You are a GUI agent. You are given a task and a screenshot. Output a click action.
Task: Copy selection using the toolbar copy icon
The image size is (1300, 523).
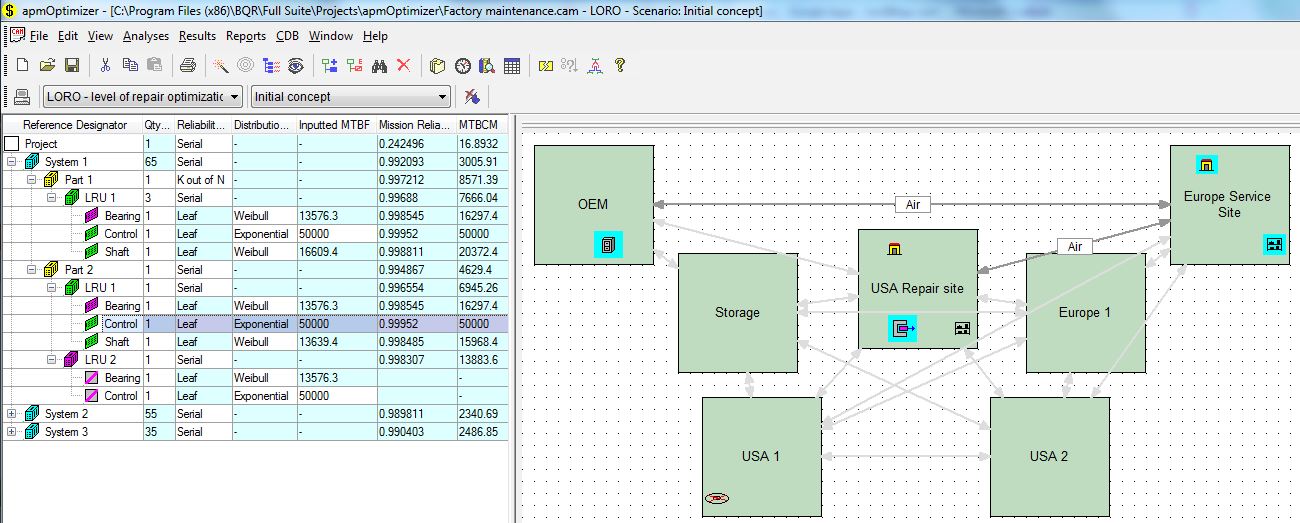tap(130, 65)
